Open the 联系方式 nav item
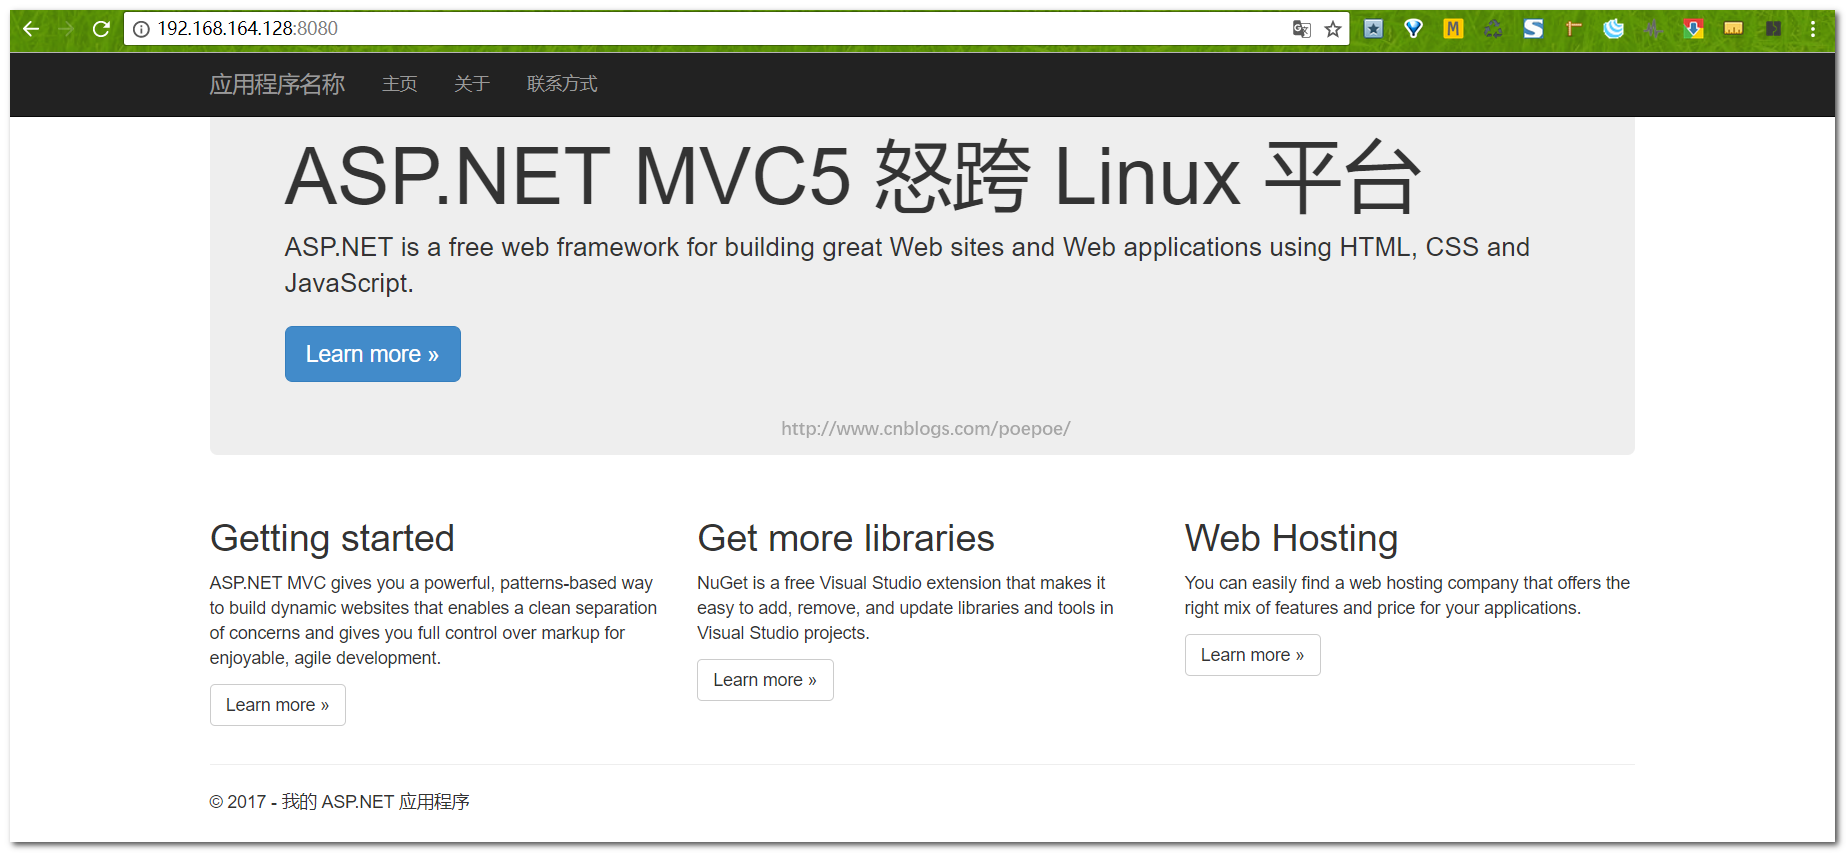The height and width of the screenshot is (853, 1846). [562, 84]
